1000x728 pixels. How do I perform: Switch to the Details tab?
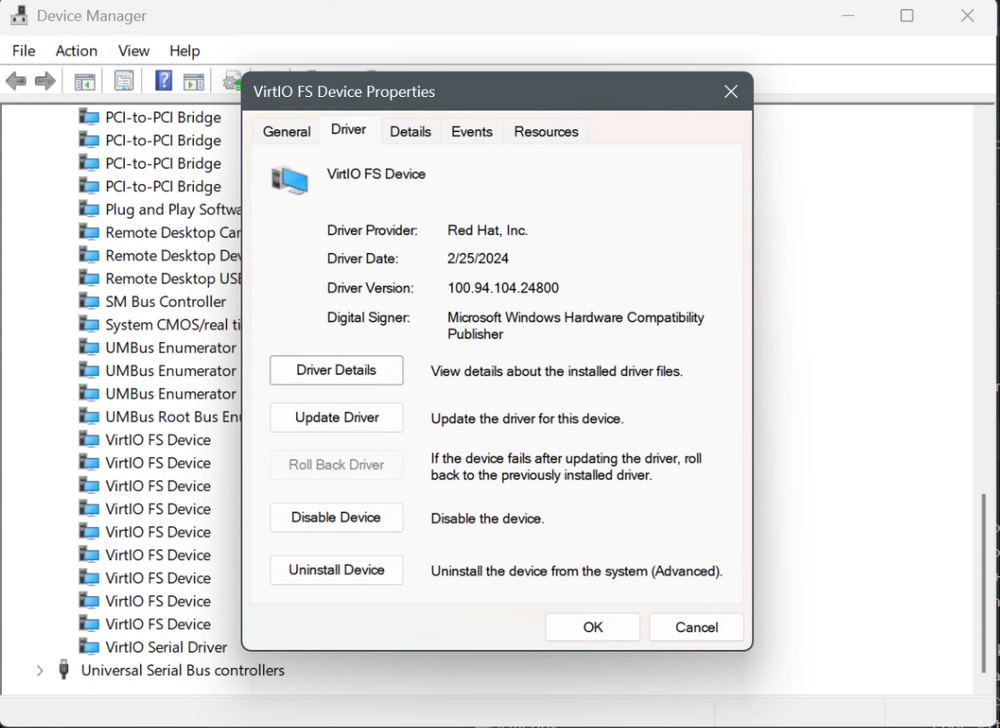[x=410, y=131]
